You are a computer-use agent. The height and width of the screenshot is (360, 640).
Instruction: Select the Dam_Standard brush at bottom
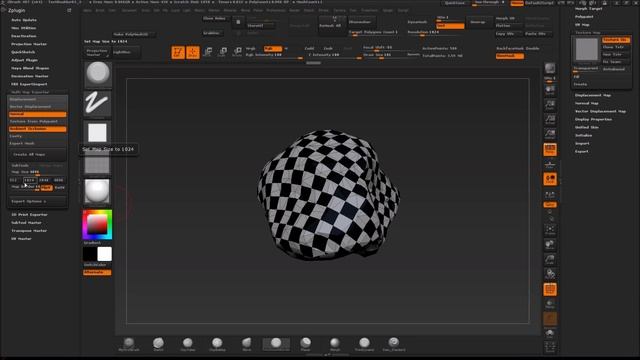tap(394, 344)
